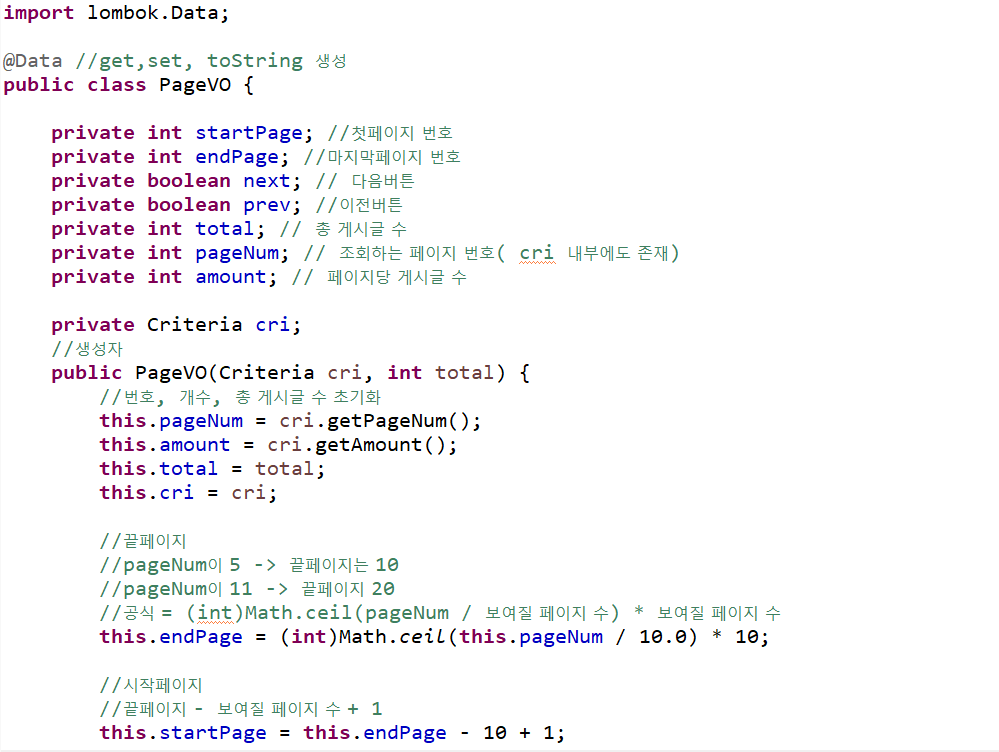This screenshot has height=752, width=999.
Task: Click 'PageVO' in the constructor signature
Action: 171,373
